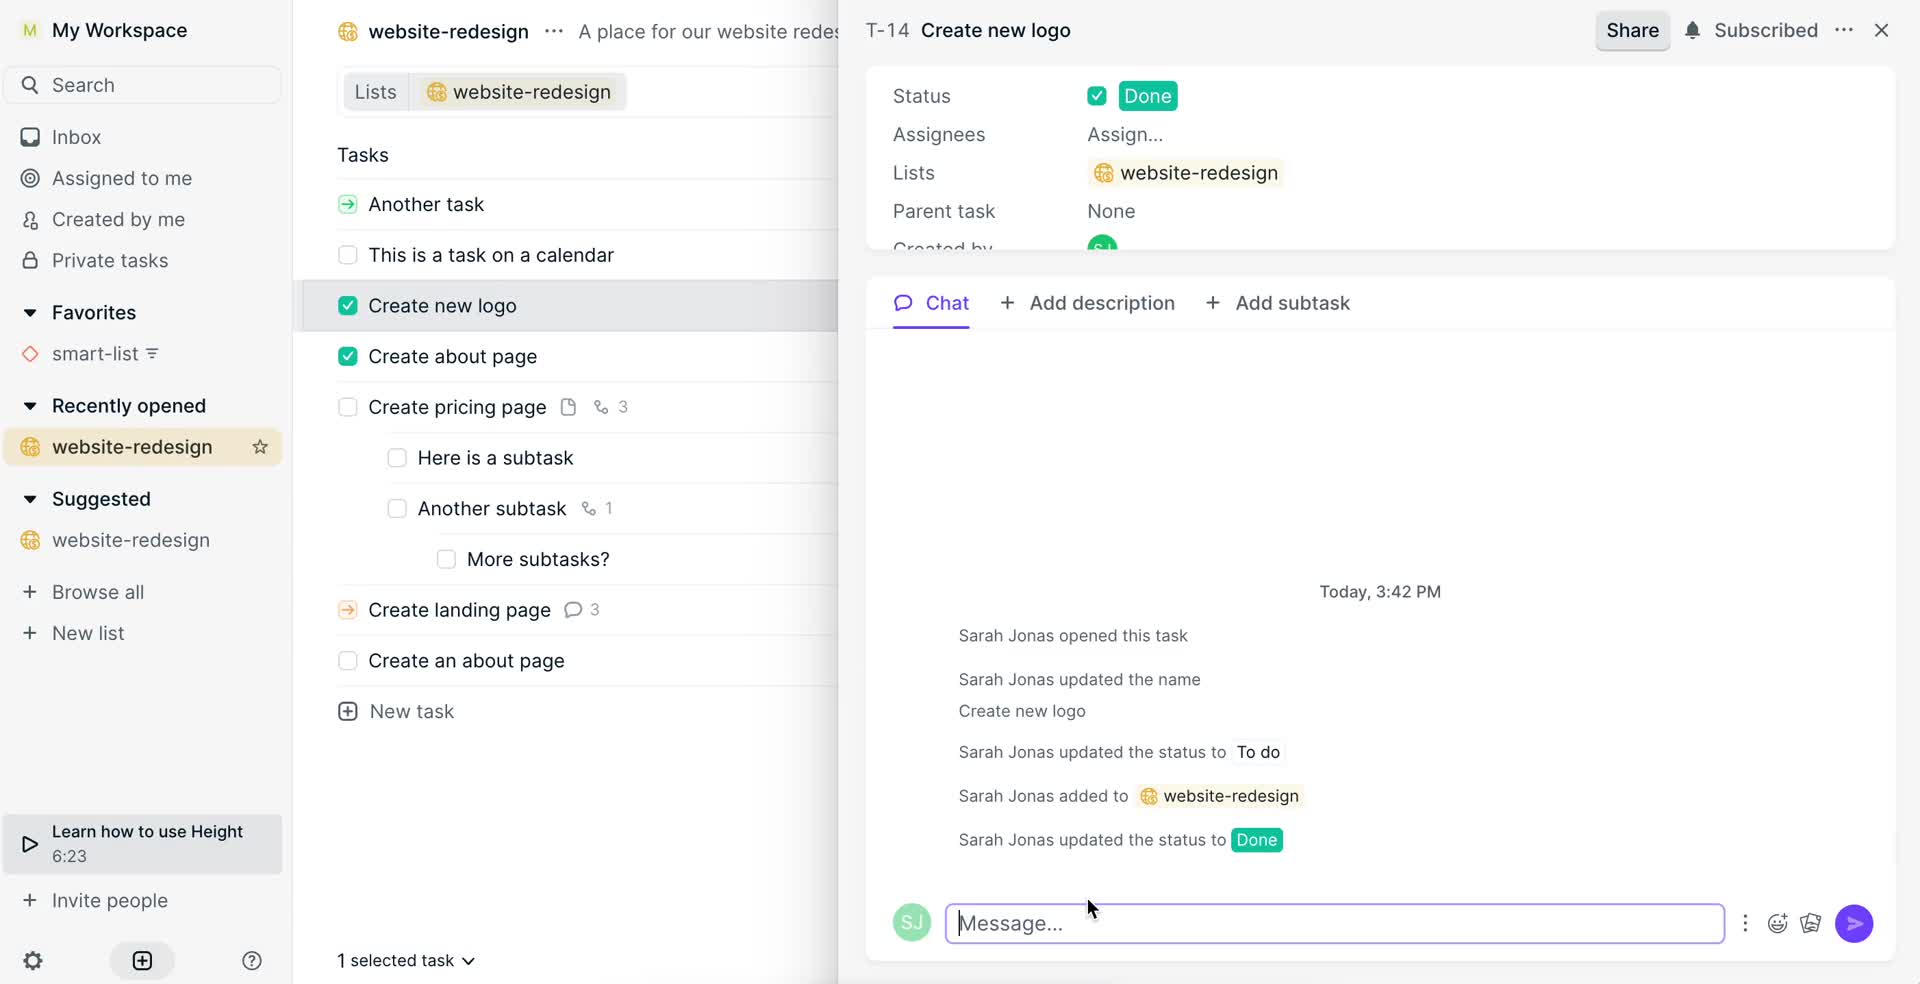Click Add subtask tab

tap(1277, 303)
